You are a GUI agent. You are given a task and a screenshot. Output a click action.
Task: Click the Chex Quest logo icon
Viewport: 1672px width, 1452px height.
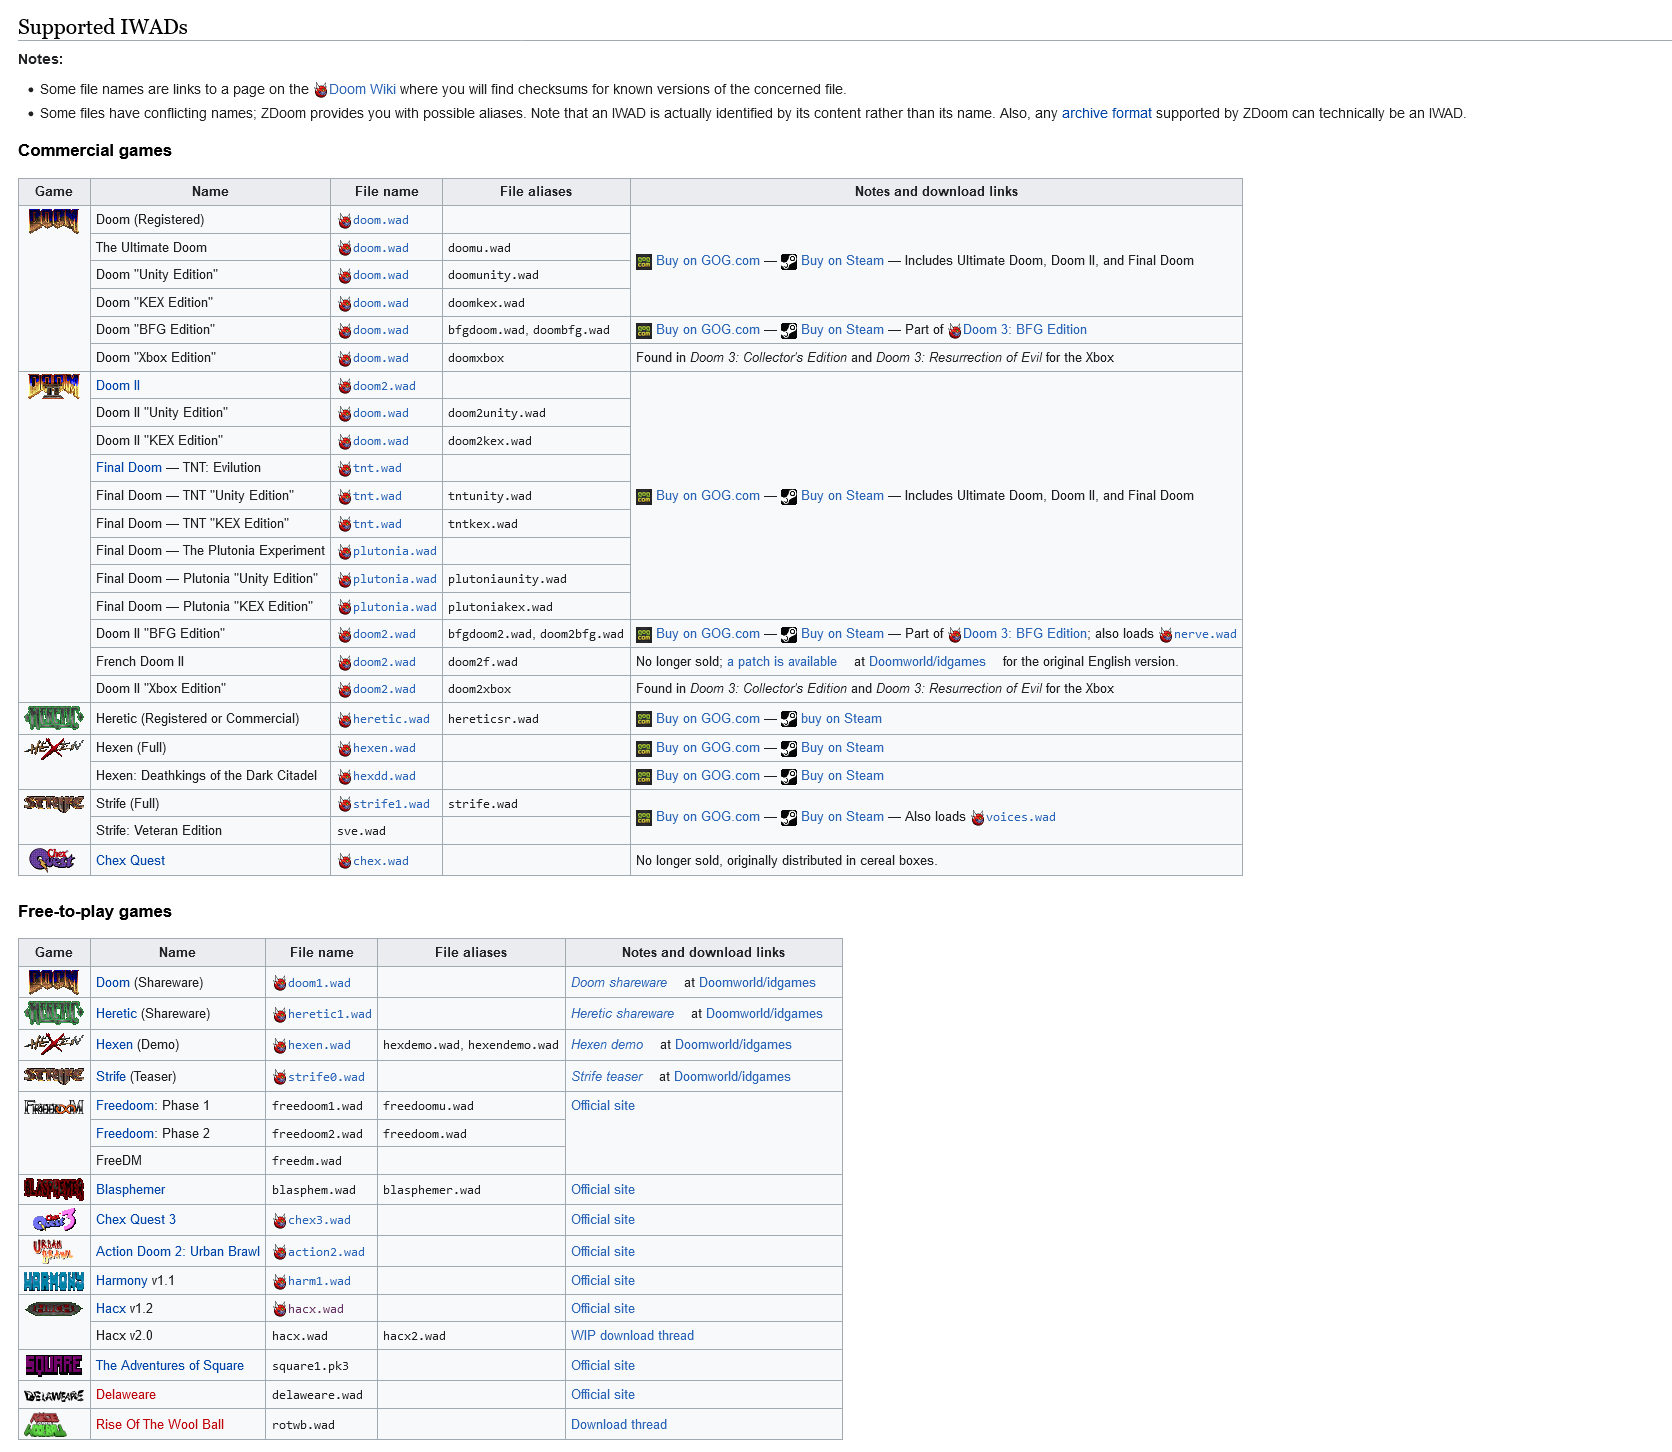coord(52,860)
